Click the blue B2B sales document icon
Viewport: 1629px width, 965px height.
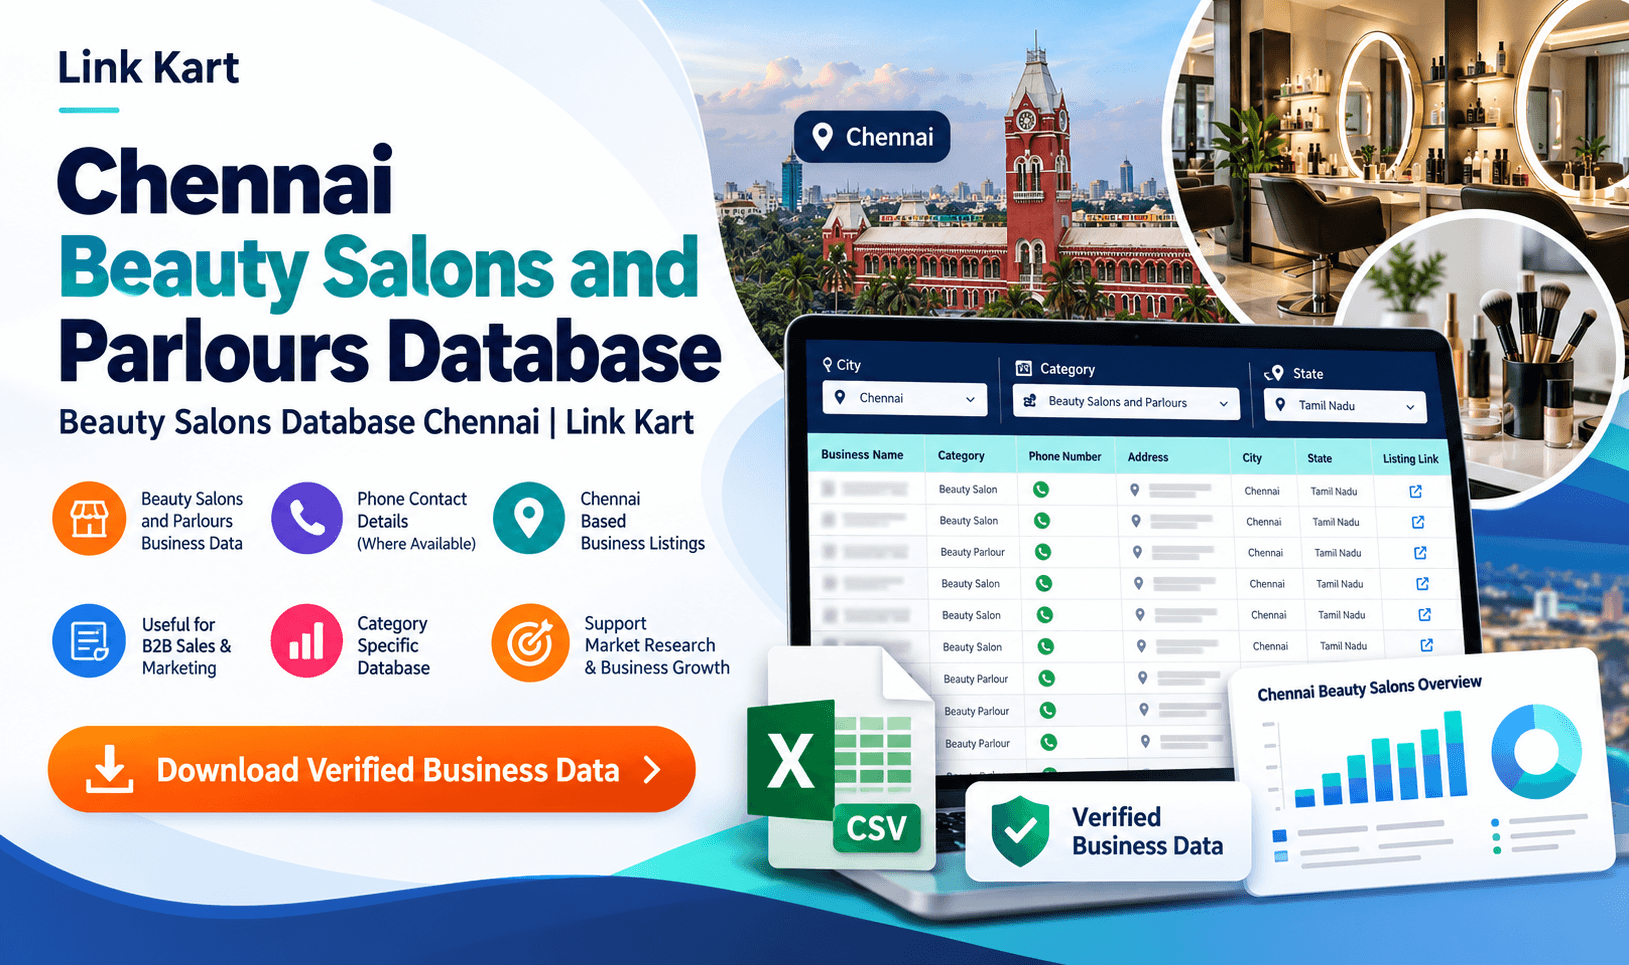click(x=89, y=641)
